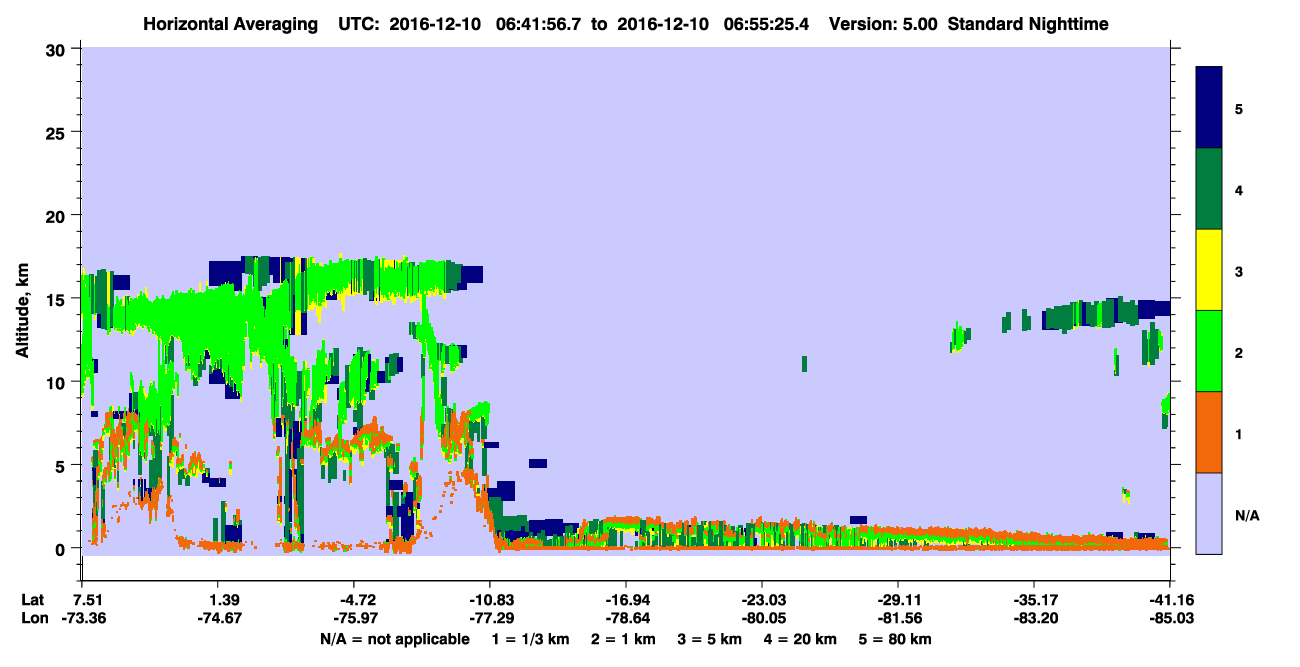The height and width of the screenshot is (667, 1300).
Task: Click the yellow level 3 colorbar segment
Action: tap(1209, 270)
